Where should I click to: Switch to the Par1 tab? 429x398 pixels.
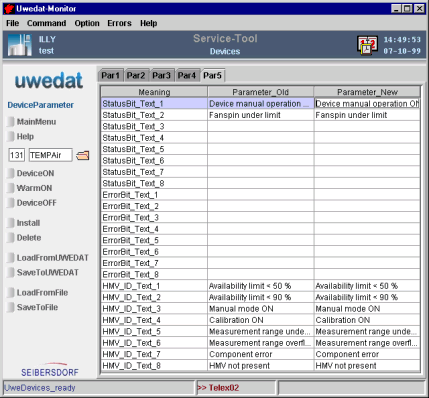(x=110, y=75)
